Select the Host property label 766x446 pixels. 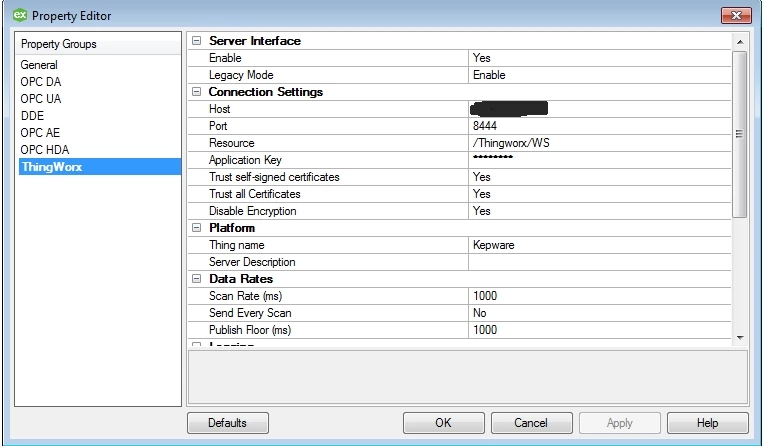click(219, 109)
